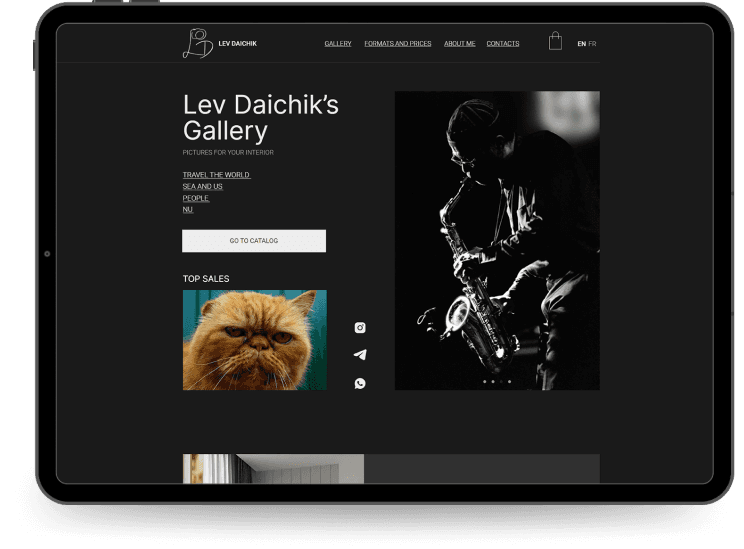Open the NU category link
The image size is (744, 549).
click(x=188, y=209)
